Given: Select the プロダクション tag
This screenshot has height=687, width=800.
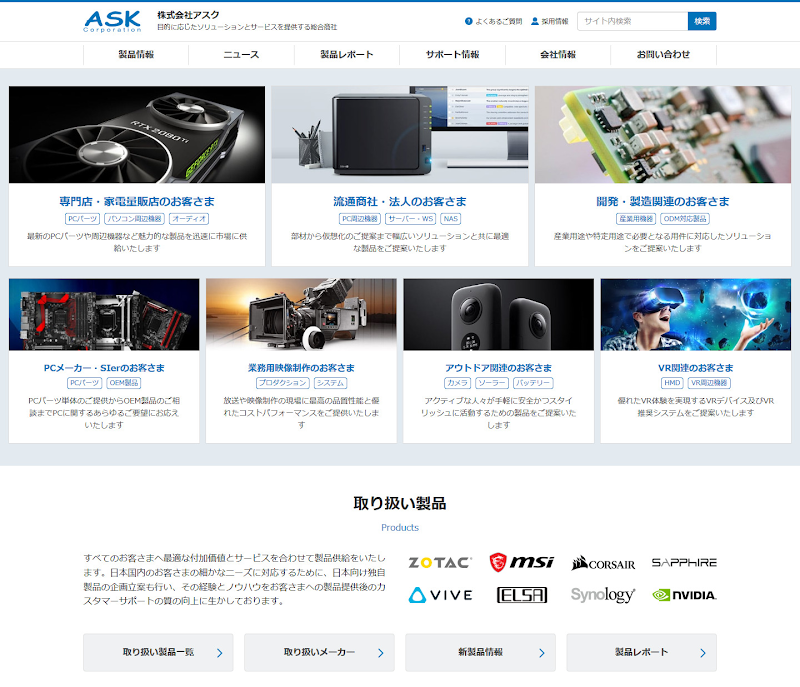Looking at the screenshot, I should [x=283, y=383].
